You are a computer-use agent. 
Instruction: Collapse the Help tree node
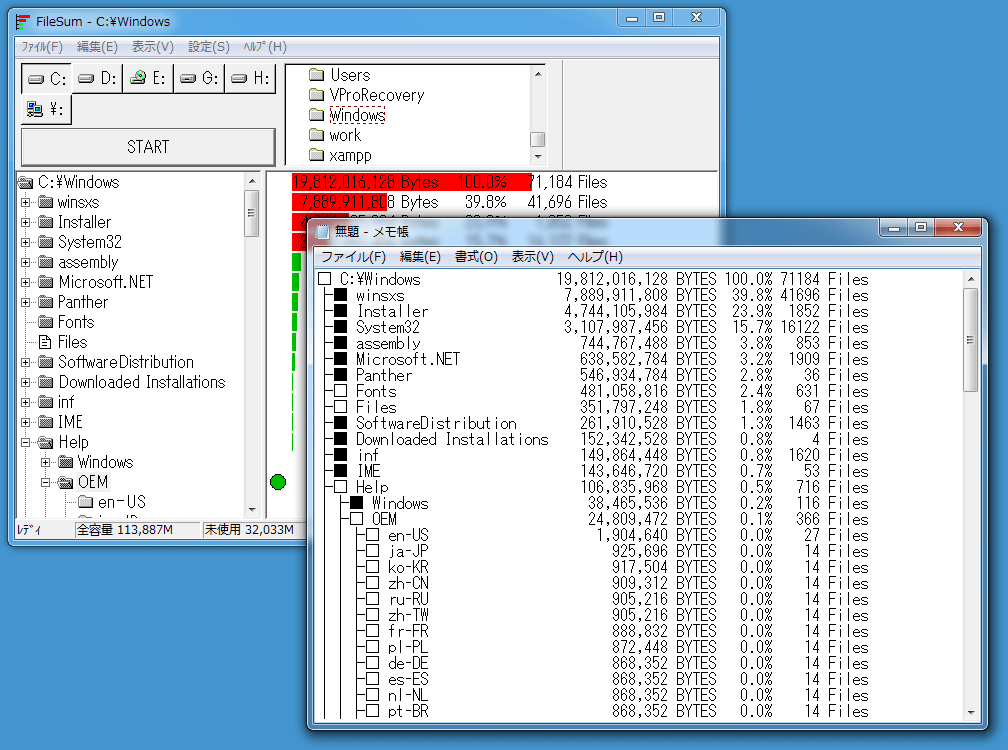coord(26,442)
